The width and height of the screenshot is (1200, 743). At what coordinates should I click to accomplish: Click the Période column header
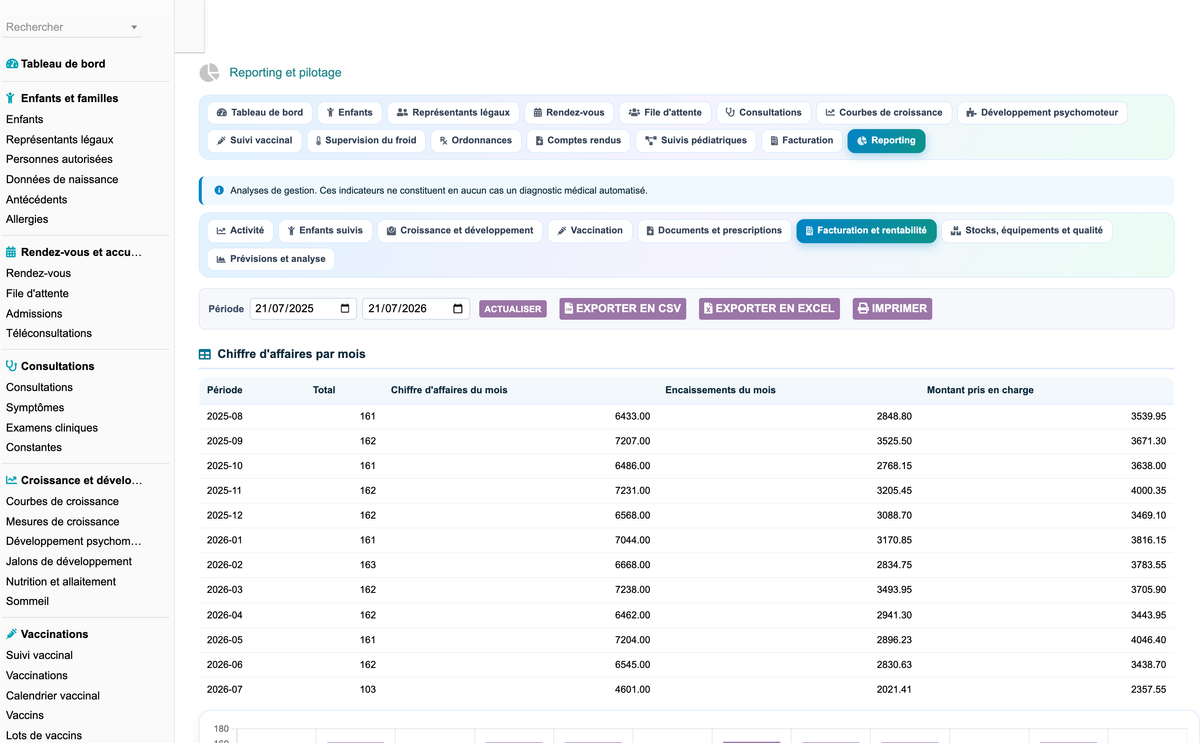coord(225,390)
